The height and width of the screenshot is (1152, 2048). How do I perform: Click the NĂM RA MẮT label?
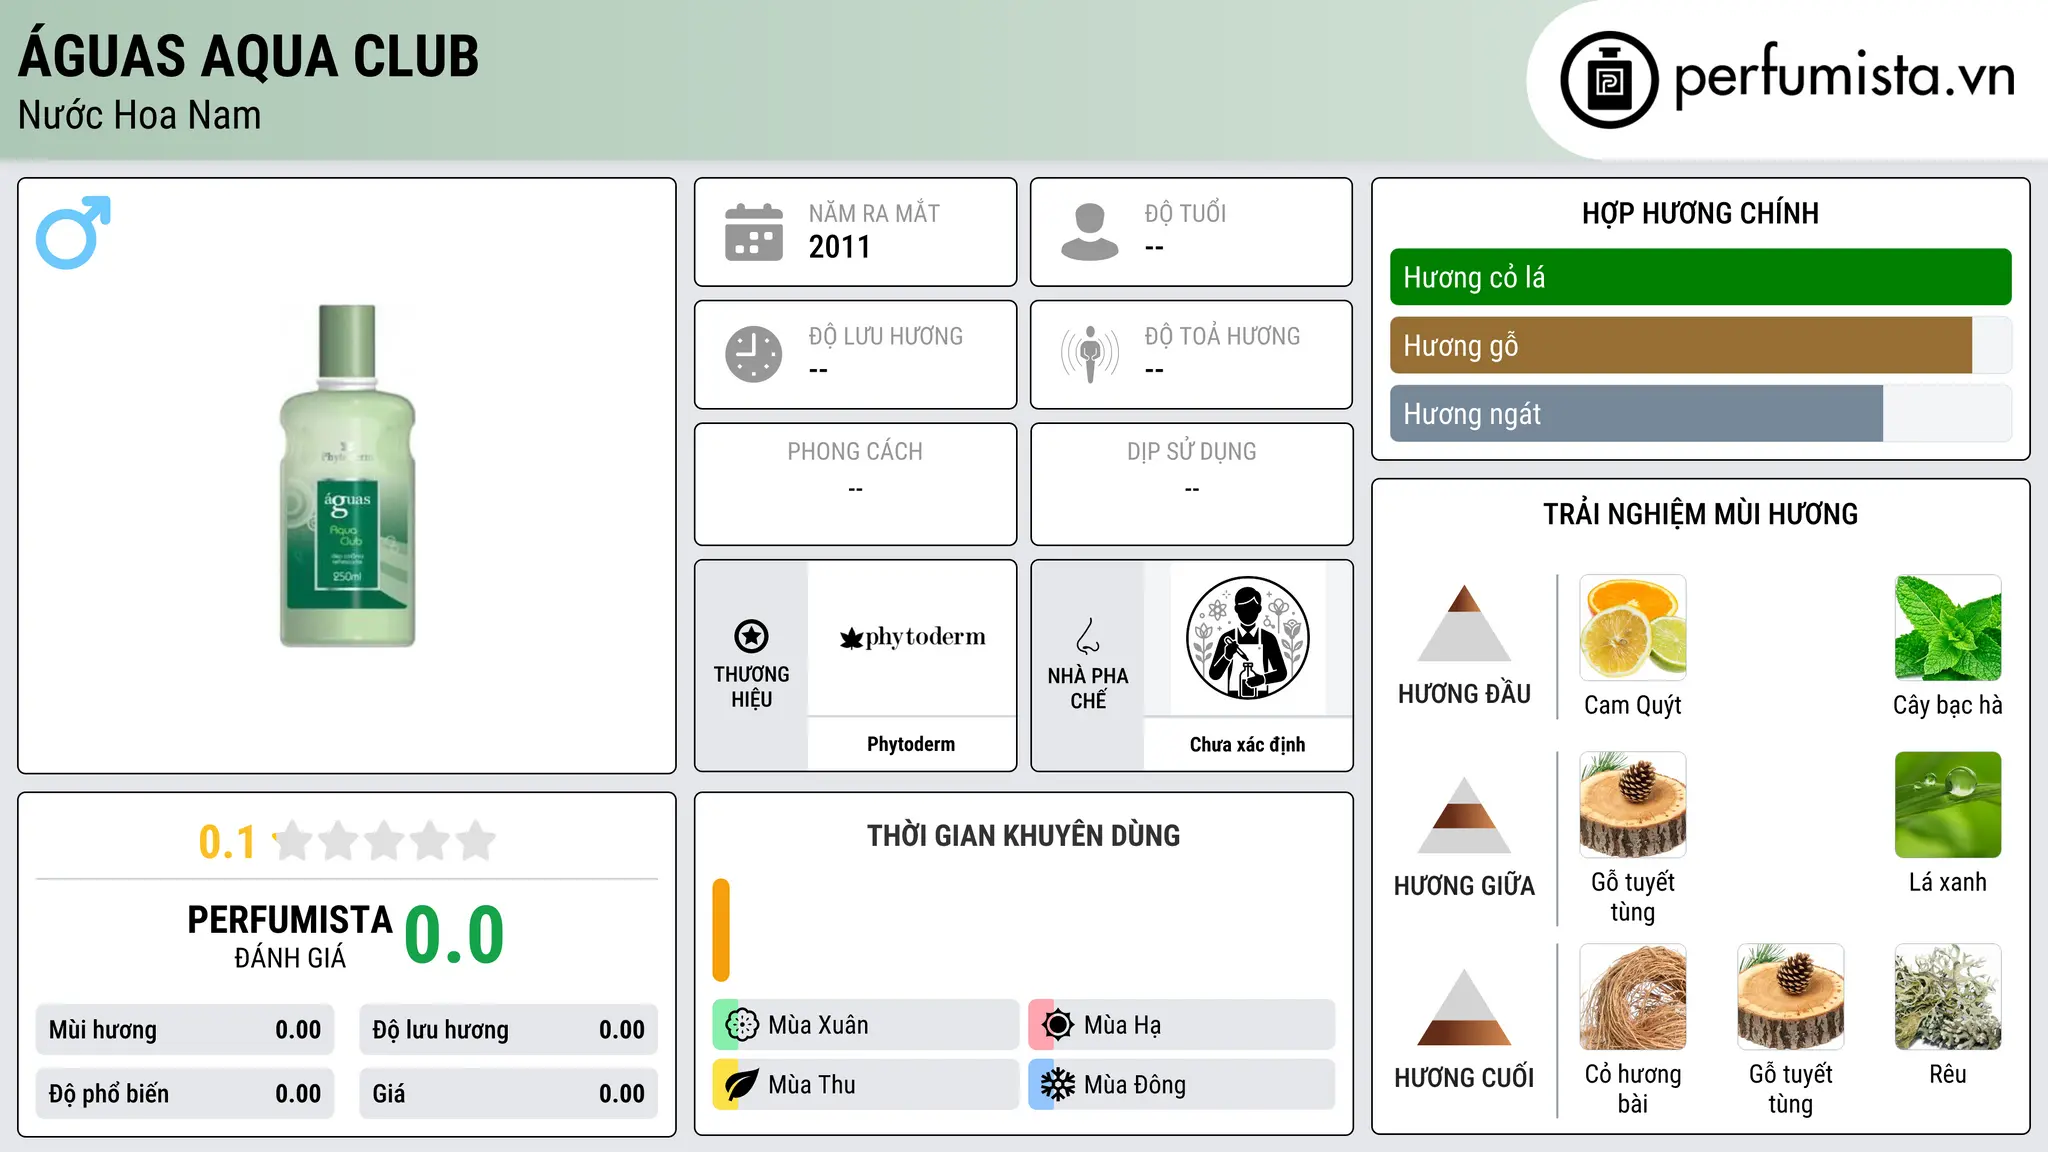(x=874, y=214)
